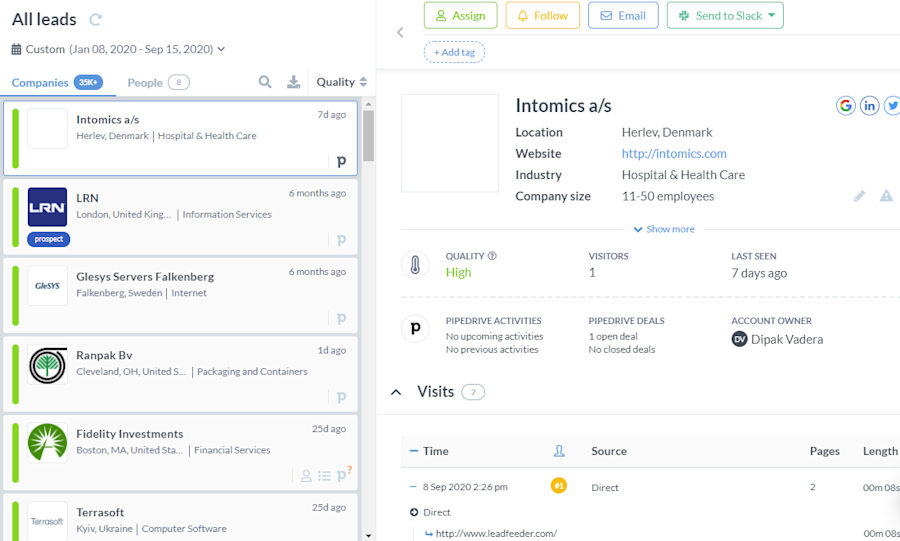Go back with the left chevron
The image size is (900, 541).
[401, 33]
